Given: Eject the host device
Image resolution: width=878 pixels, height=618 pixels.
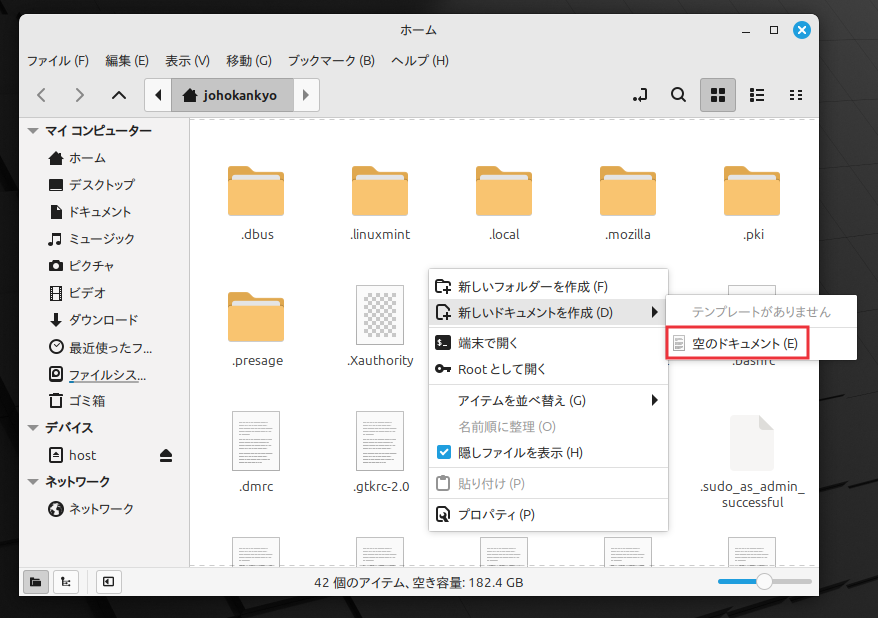Looking at the screenshot, I should (167, 455).
